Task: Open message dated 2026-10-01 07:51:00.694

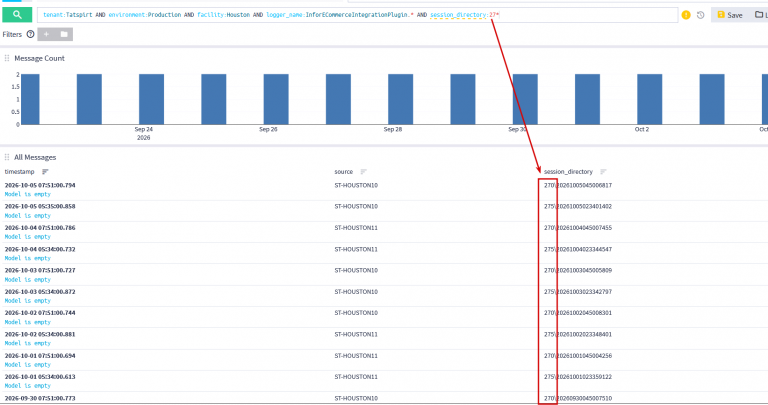Action: pyautogui.click(x=40, y=356)
